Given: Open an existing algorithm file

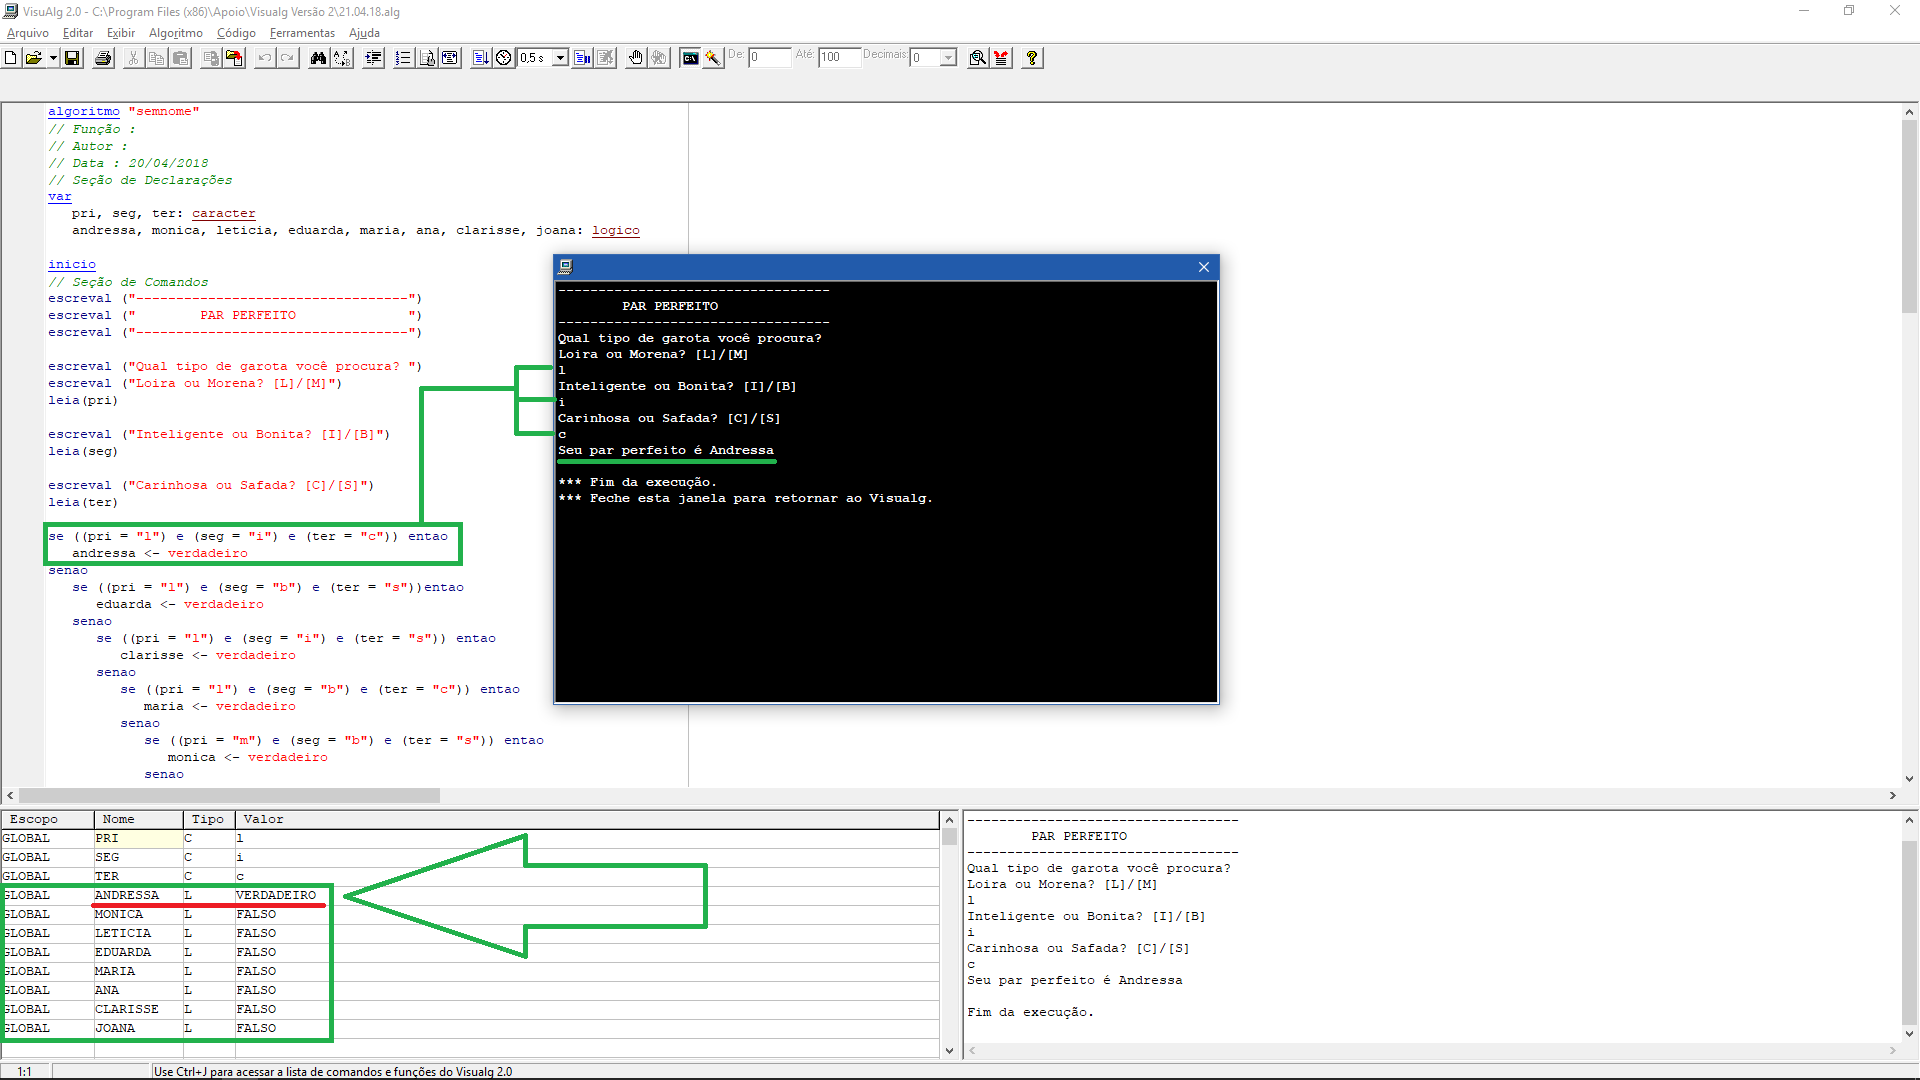Looking at the screenshot, I should point(33,58).
